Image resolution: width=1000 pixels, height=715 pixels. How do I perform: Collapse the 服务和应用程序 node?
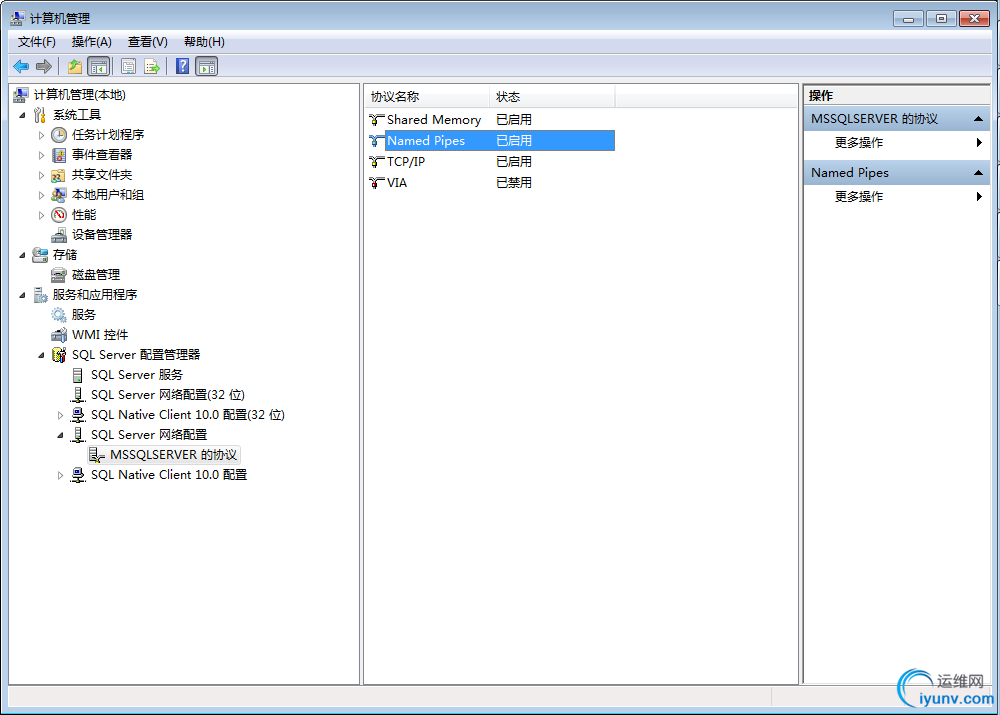[x=22, y=295]
